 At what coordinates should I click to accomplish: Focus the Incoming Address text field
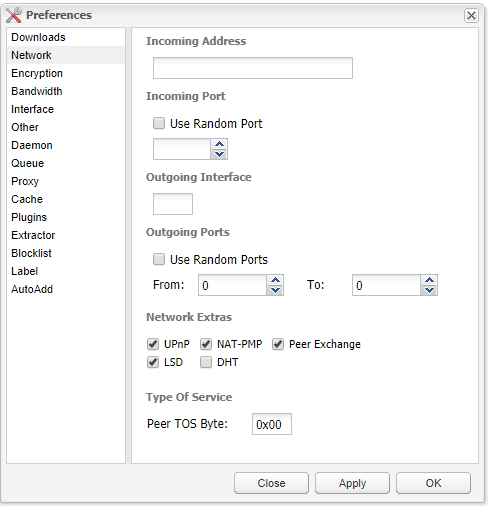coord(253,68)
